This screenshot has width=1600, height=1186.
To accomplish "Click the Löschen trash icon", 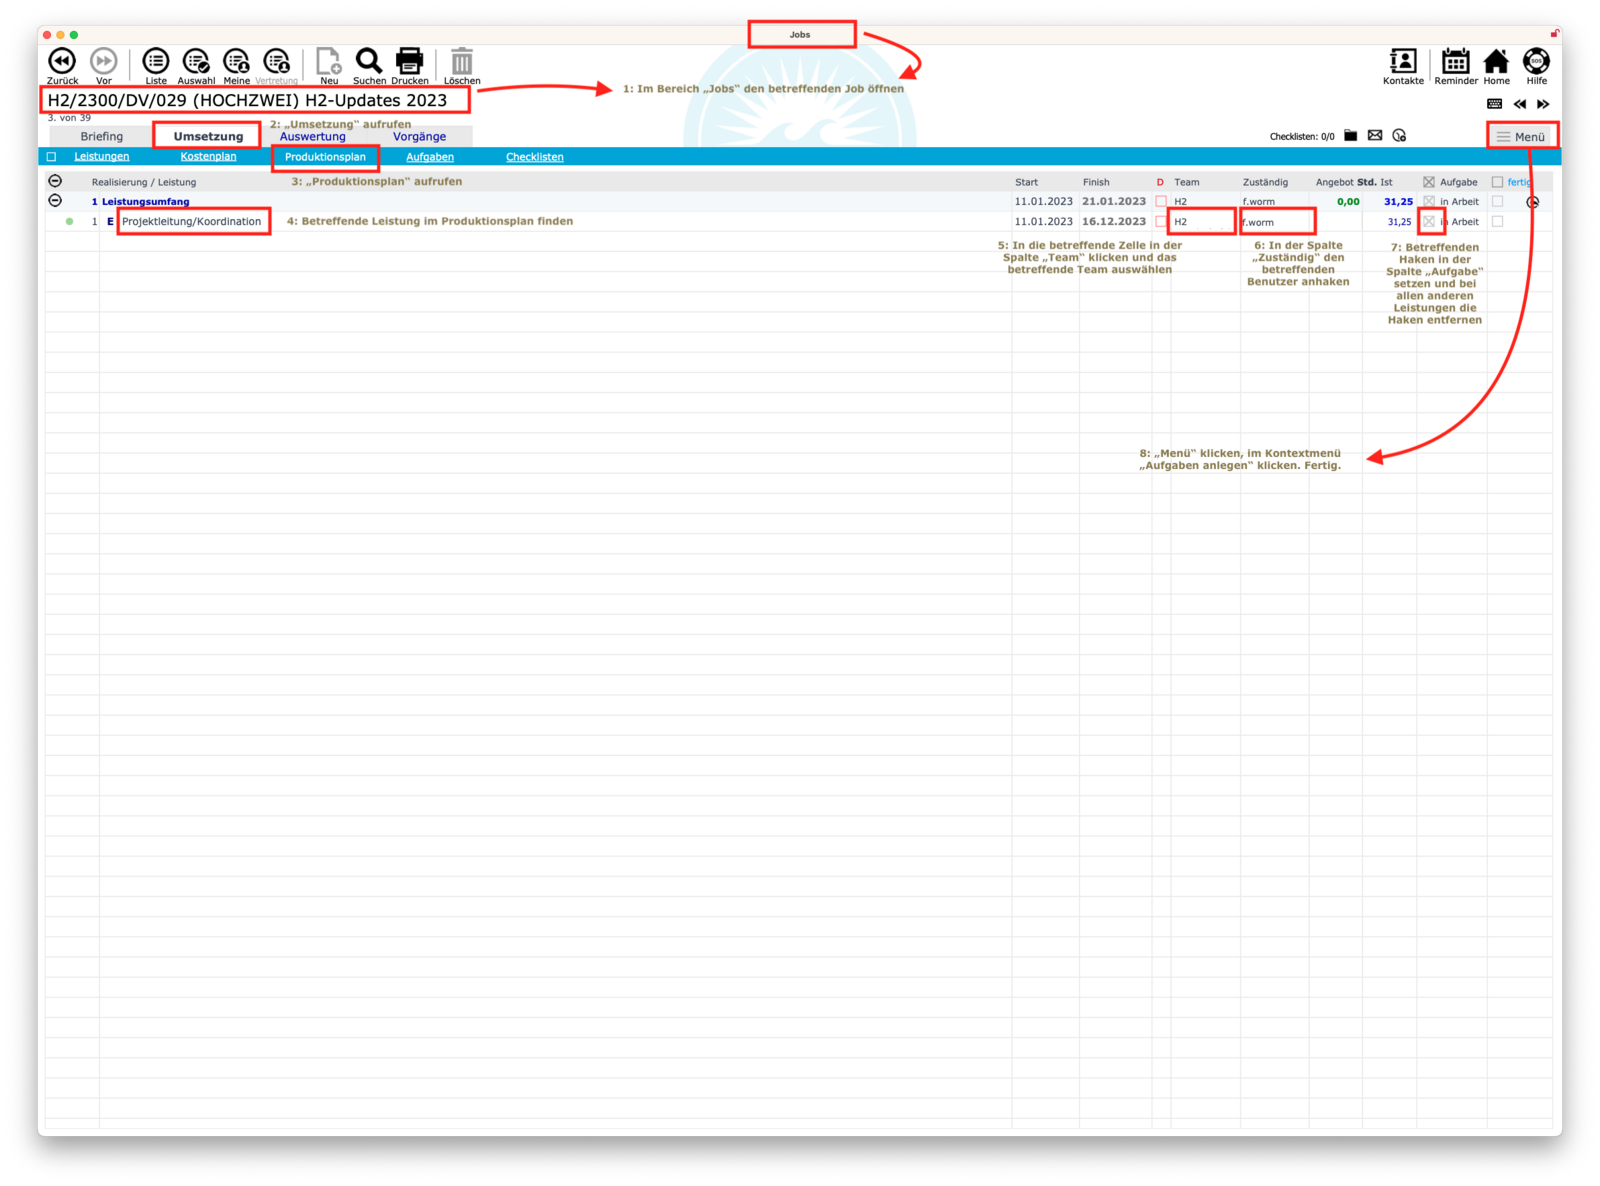I will click(461, 62).
